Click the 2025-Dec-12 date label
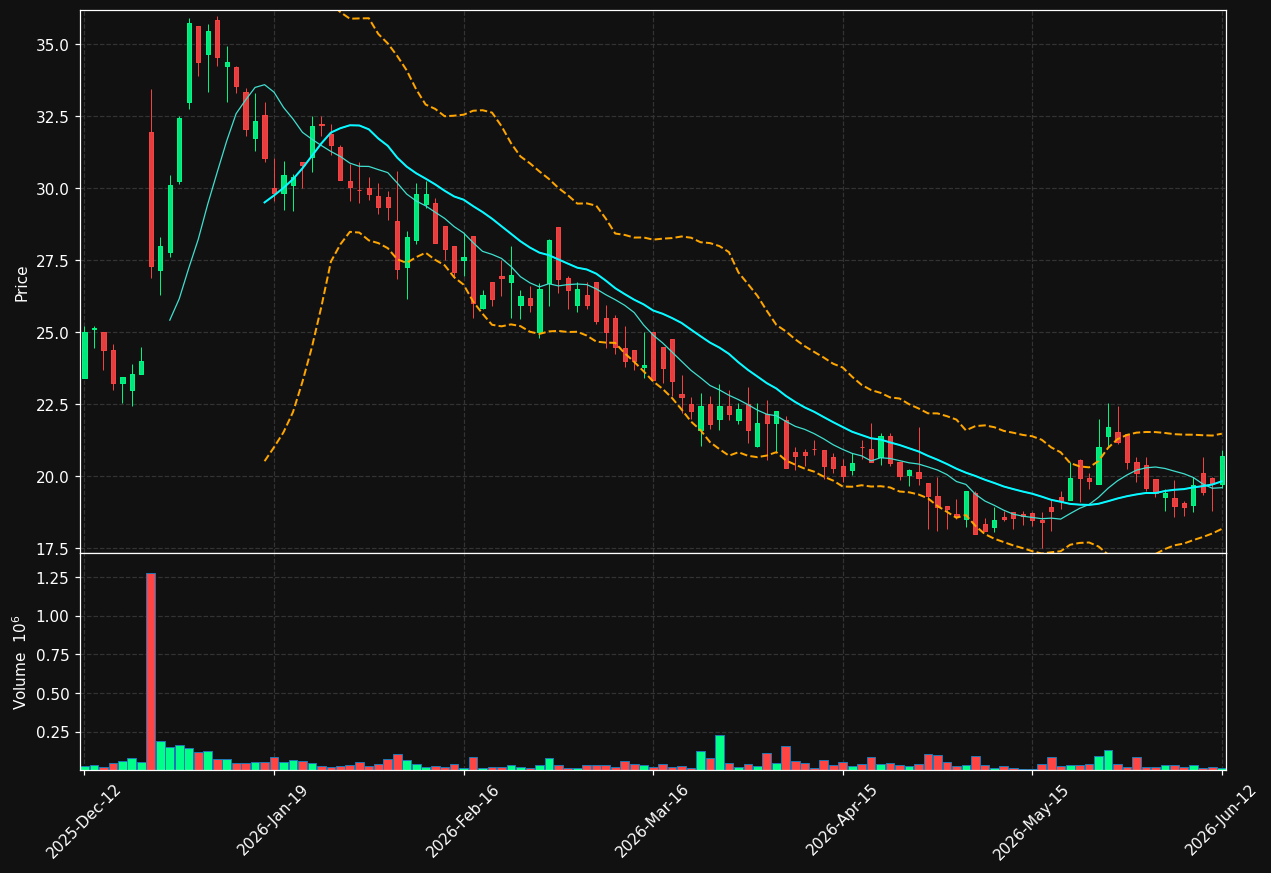Image resolution: width=1271 pixels, height=873 pixels. [84, 820]
